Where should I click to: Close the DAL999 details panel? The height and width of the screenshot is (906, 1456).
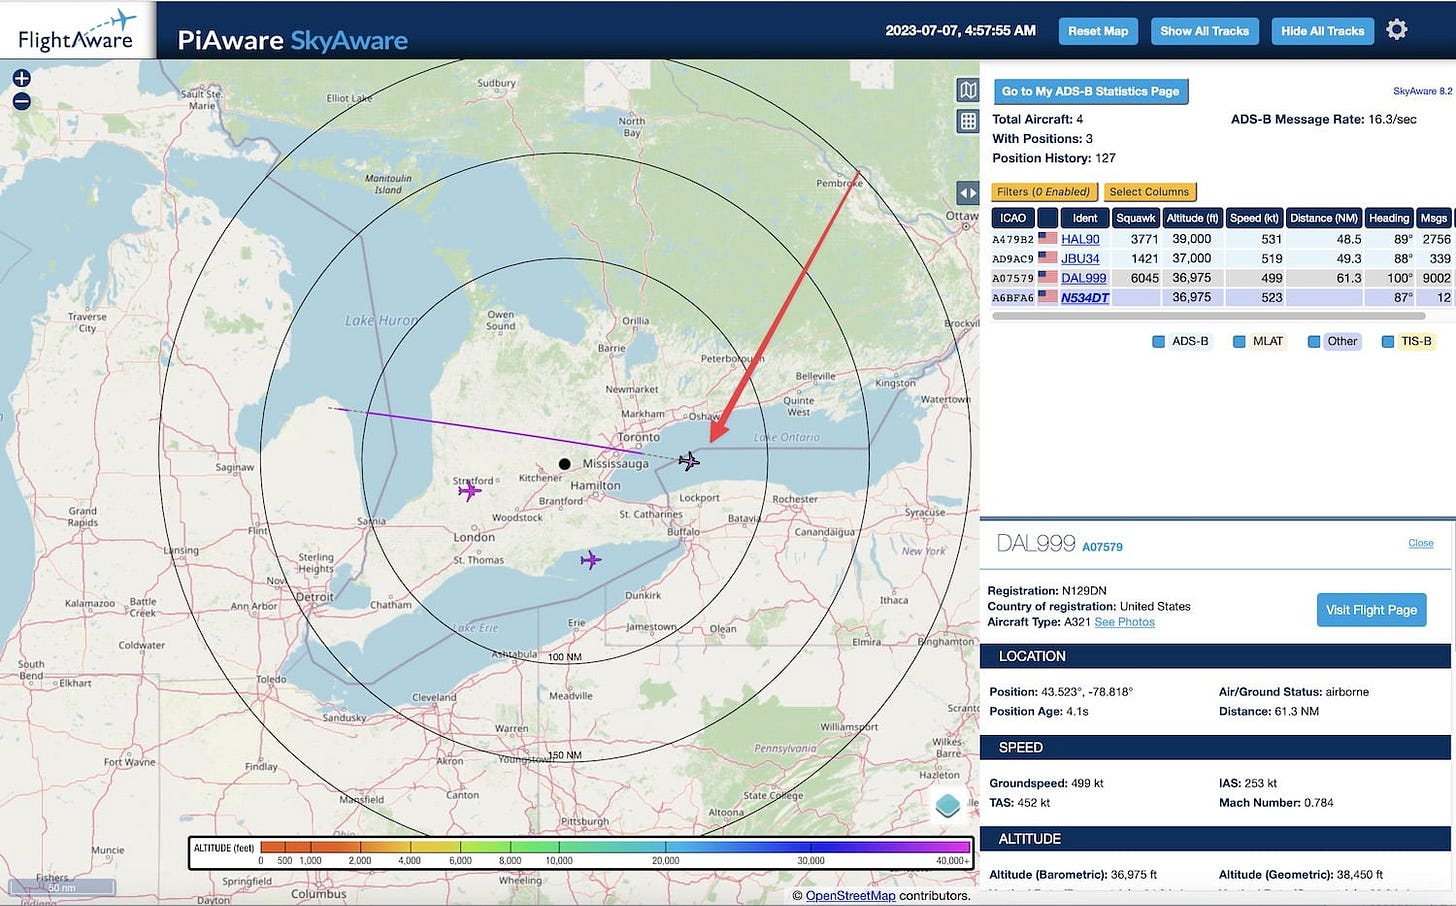click(1420, 543)
